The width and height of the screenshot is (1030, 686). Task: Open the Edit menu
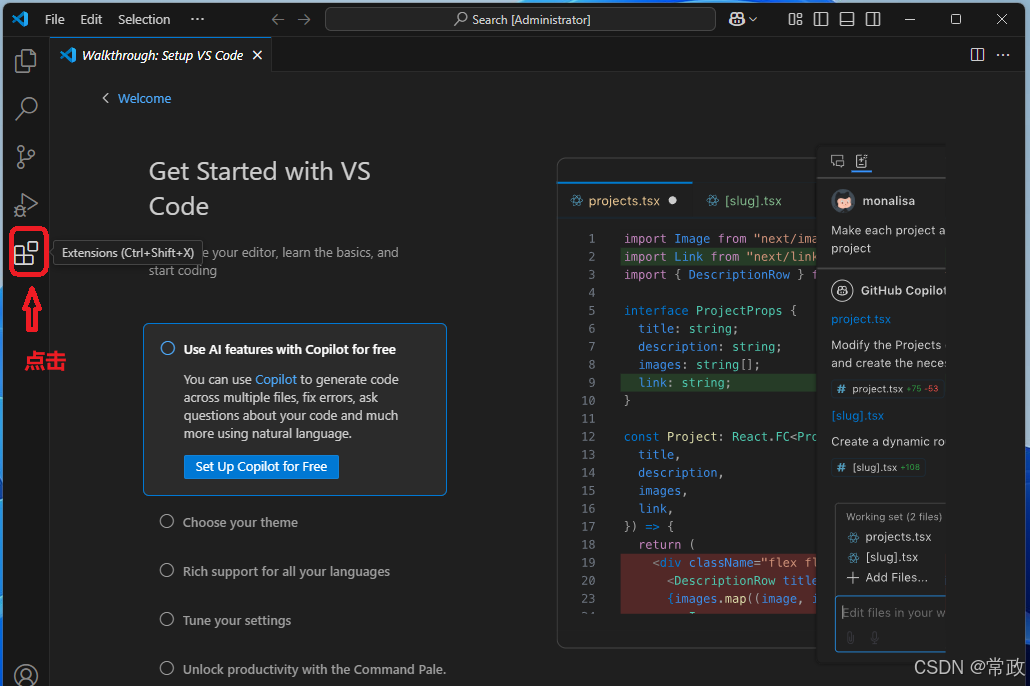(91, 20)
